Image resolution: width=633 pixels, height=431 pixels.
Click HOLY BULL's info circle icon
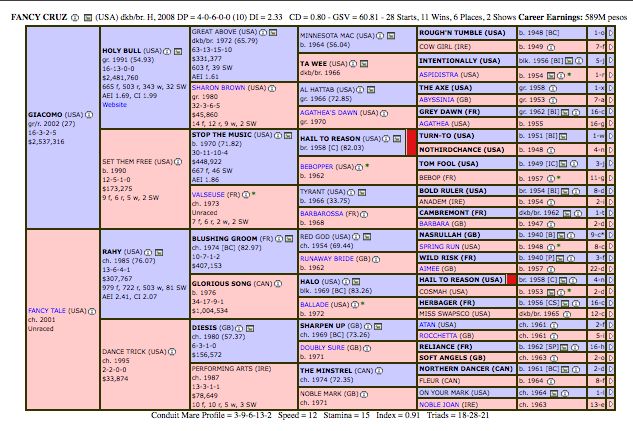click(x=167, y=51)
